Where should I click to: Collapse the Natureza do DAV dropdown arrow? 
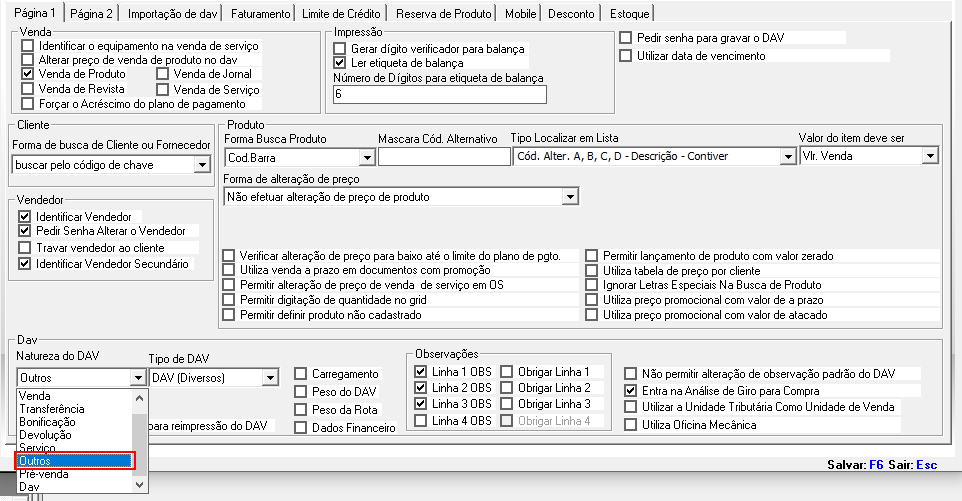tap(138, 378)
